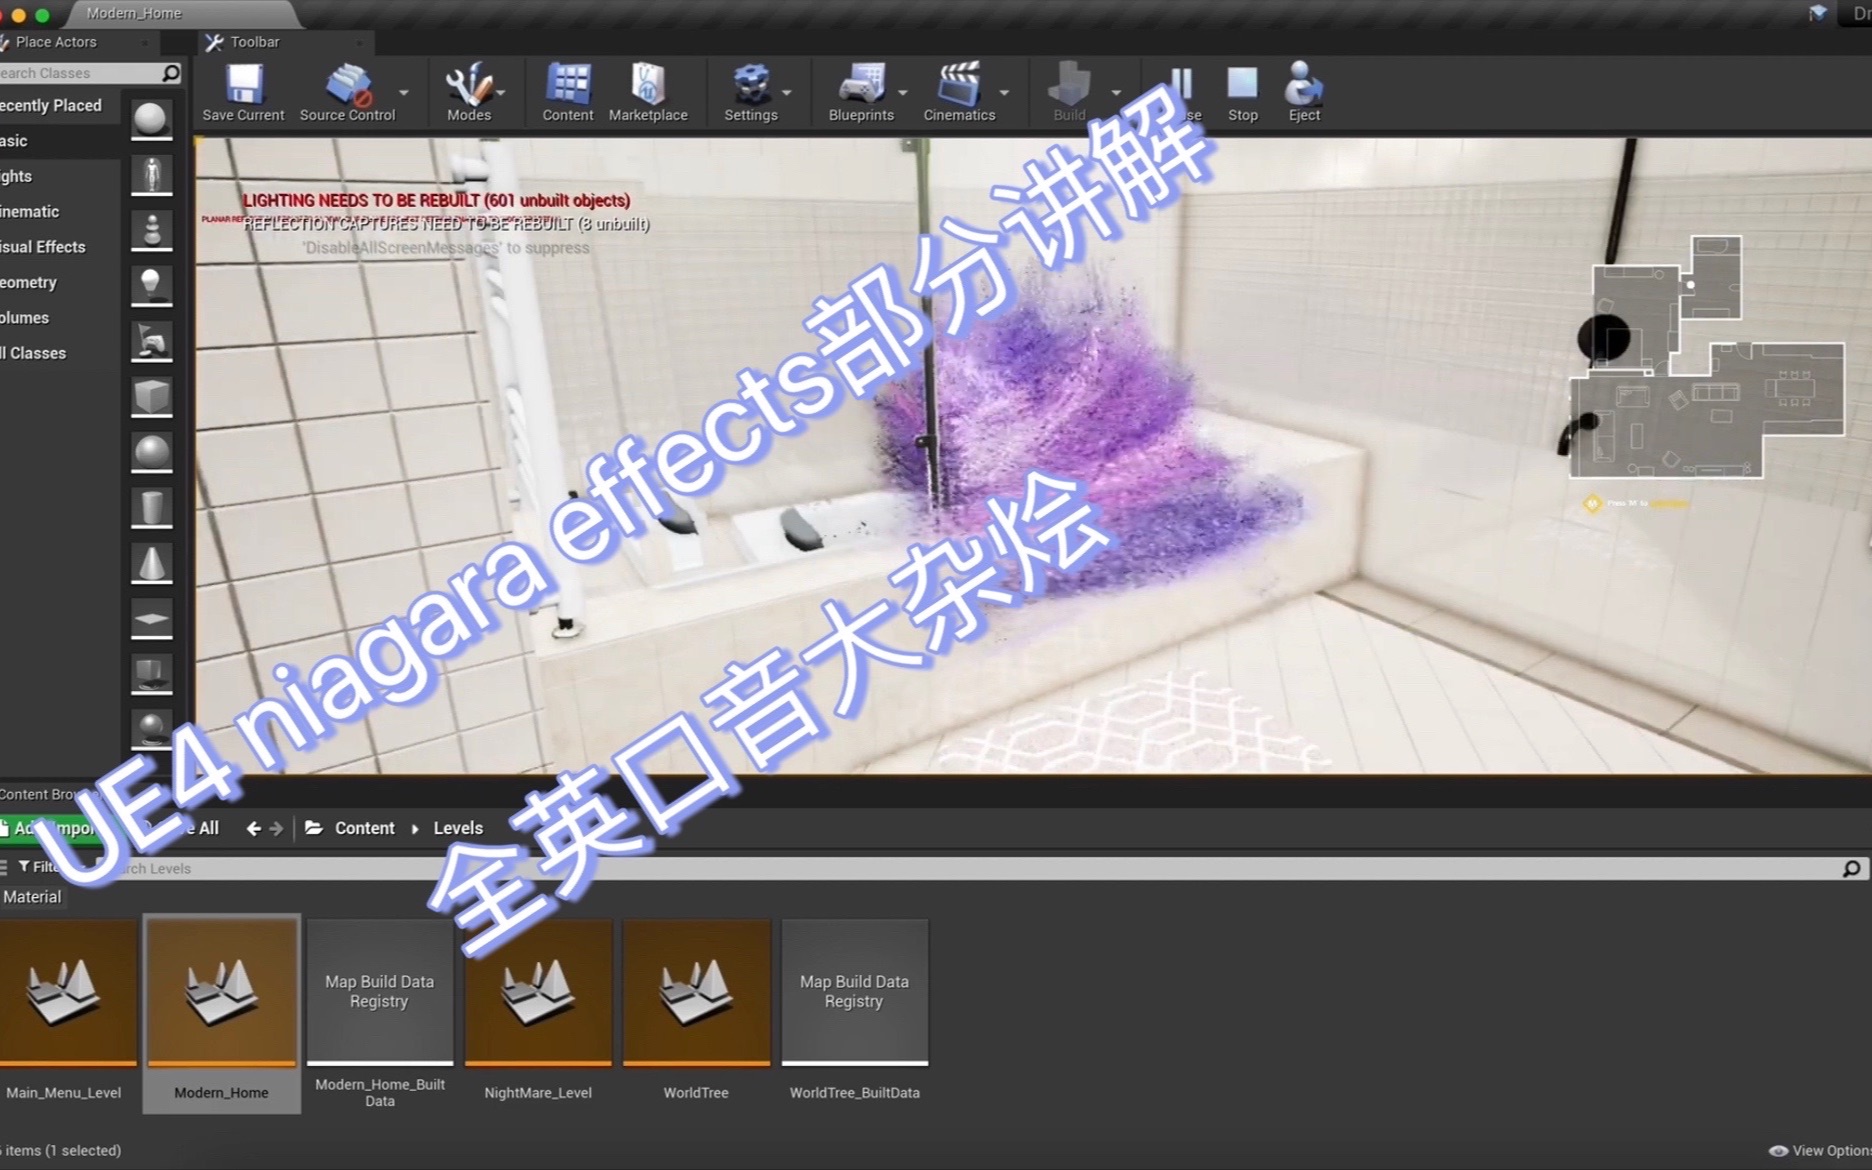
Task: Eject from the current play session
Action: coord(1302,90)
